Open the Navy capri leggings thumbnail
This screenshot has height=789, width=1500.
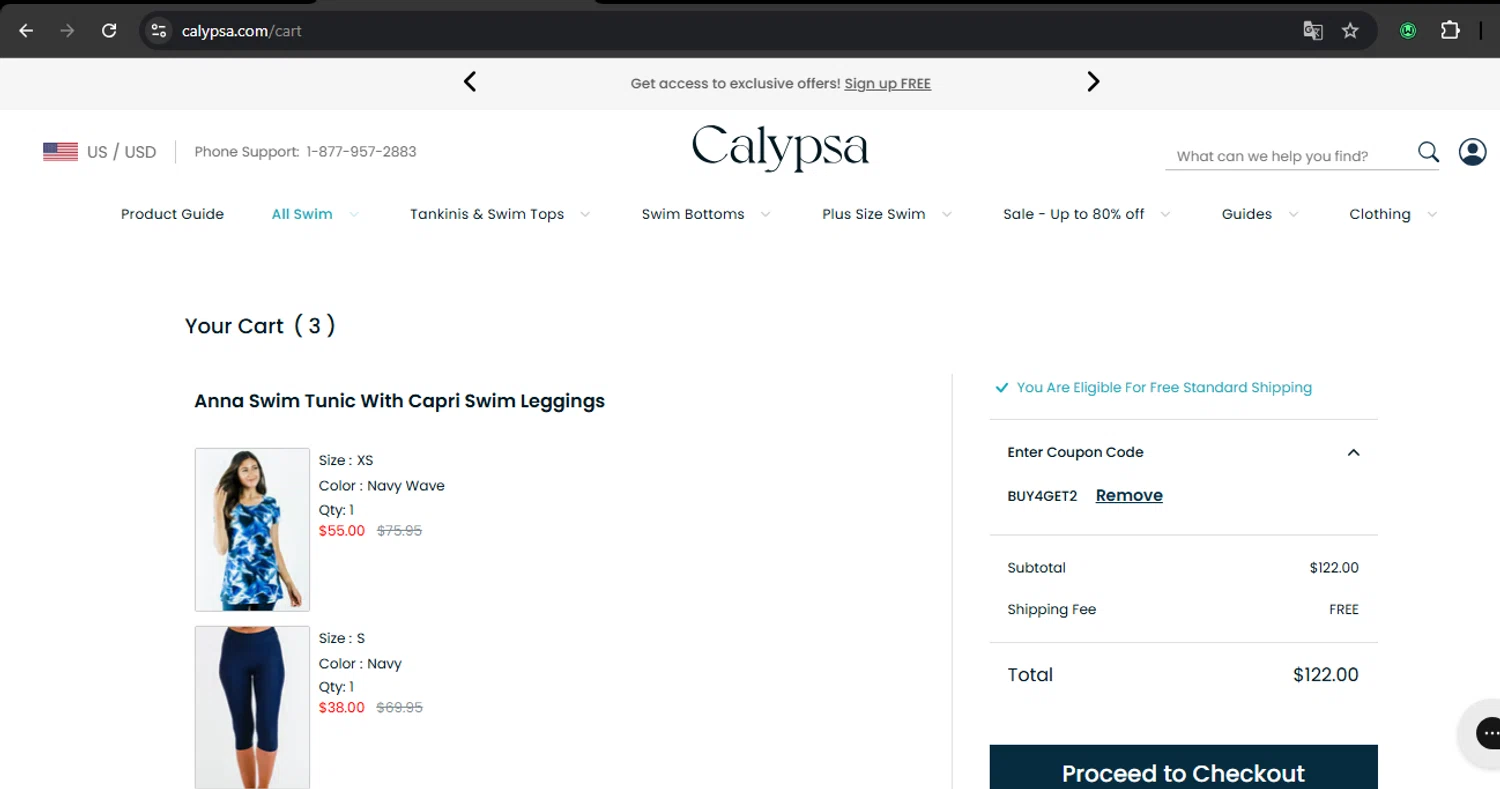[x=252, y=707]
